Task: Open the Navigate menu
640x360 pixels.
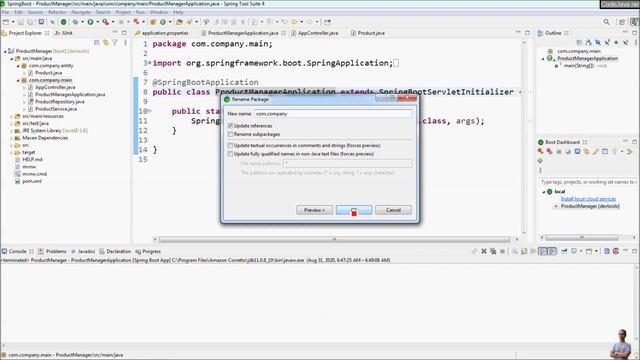Action: click(x=81, y=12)
